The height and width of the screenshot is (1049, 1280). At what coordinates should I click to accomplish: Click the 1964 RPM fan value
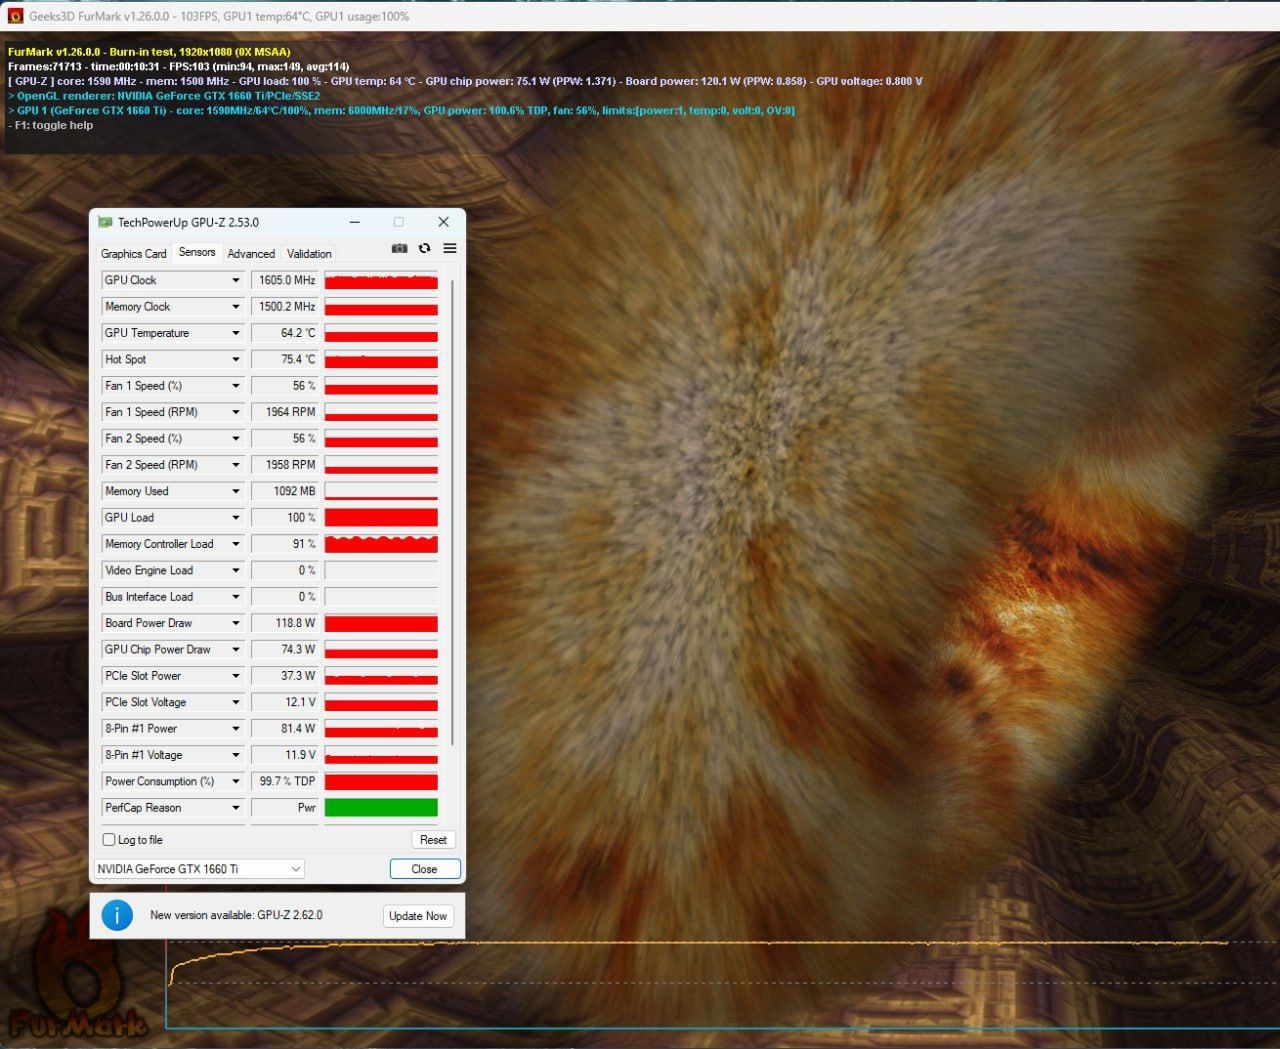(x=285, y=412)
